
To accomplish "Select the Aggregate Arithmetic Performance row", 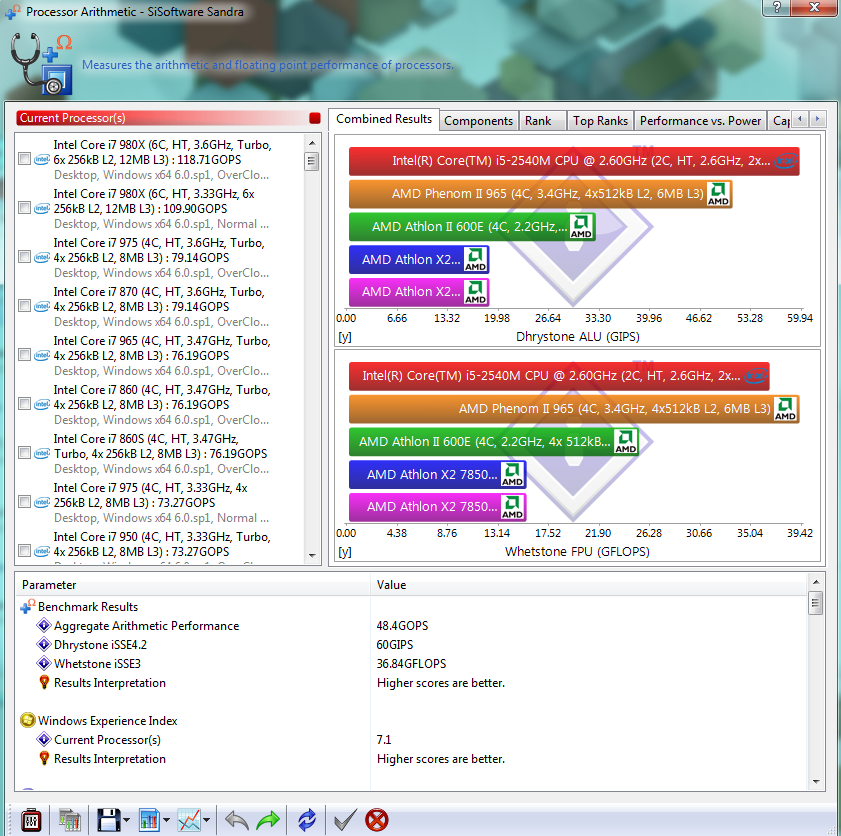I will pos(412,625).
